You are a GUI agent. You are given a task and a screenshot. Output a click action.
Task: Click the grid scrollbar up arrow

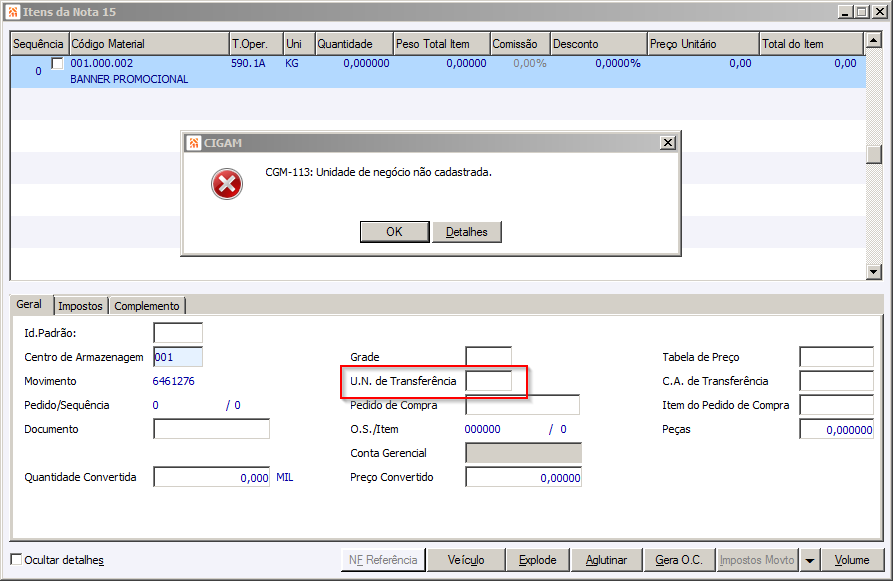tap(874, 40)
